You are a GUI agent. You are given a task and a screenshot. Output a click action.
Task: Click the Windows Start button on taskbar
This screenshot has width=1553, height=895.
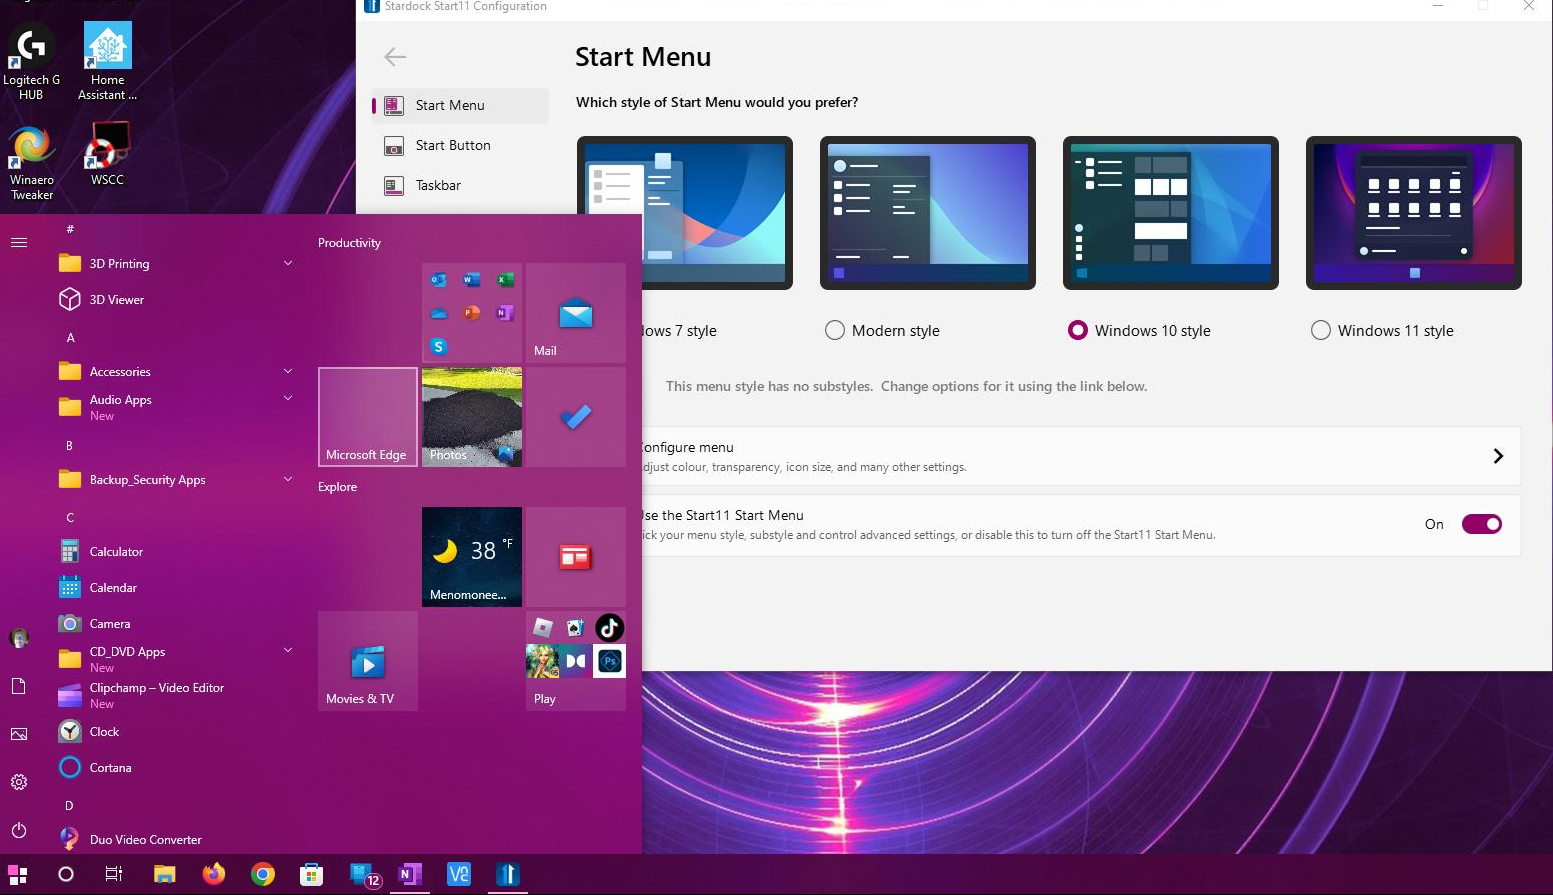tap(18, 874)
